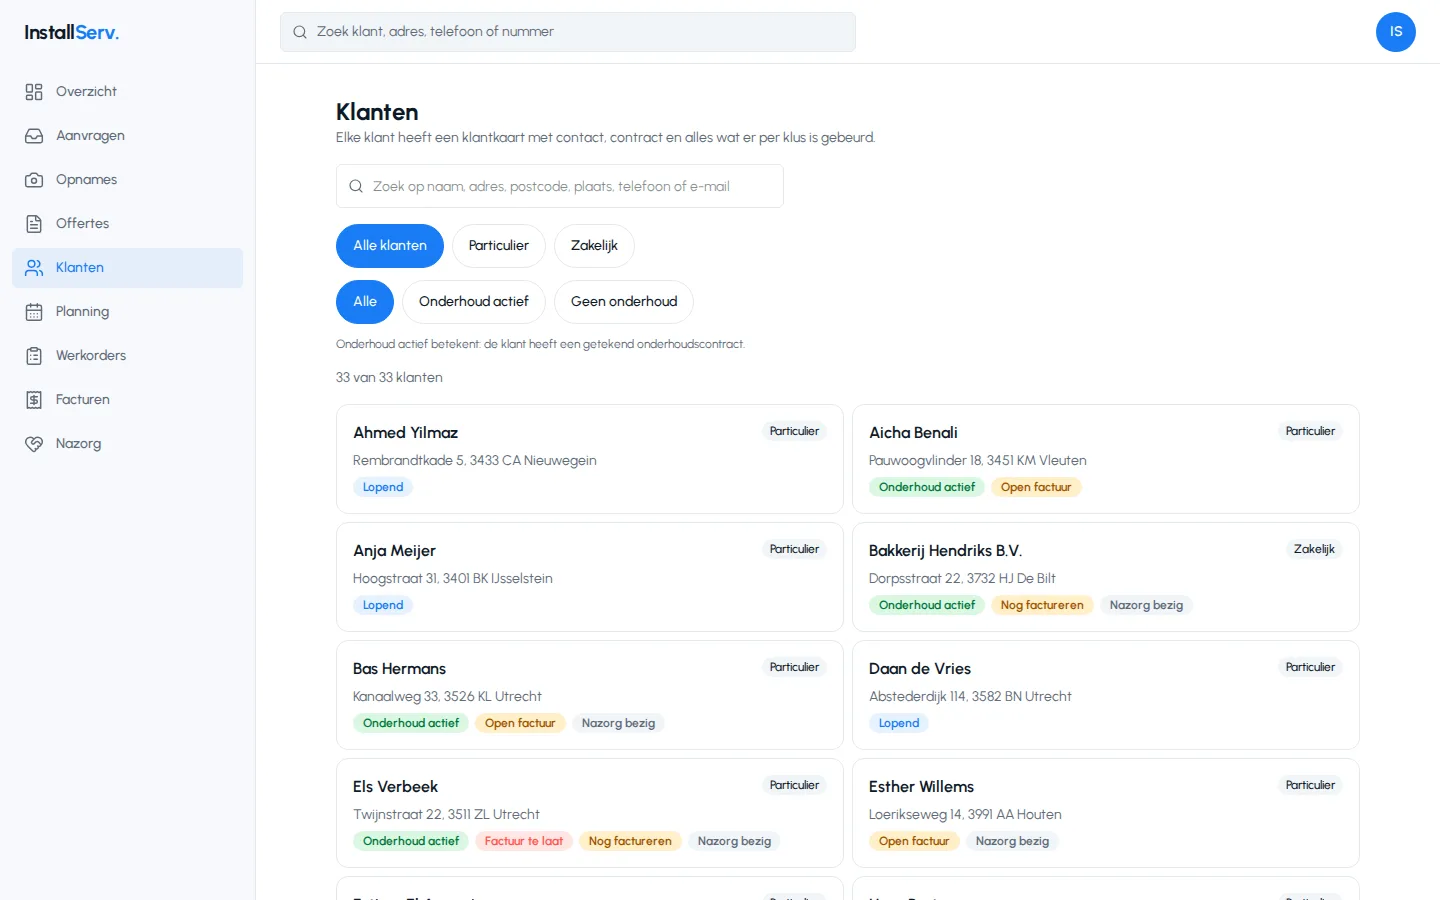Open Werkorders from the sidebar

pos(127,356)
